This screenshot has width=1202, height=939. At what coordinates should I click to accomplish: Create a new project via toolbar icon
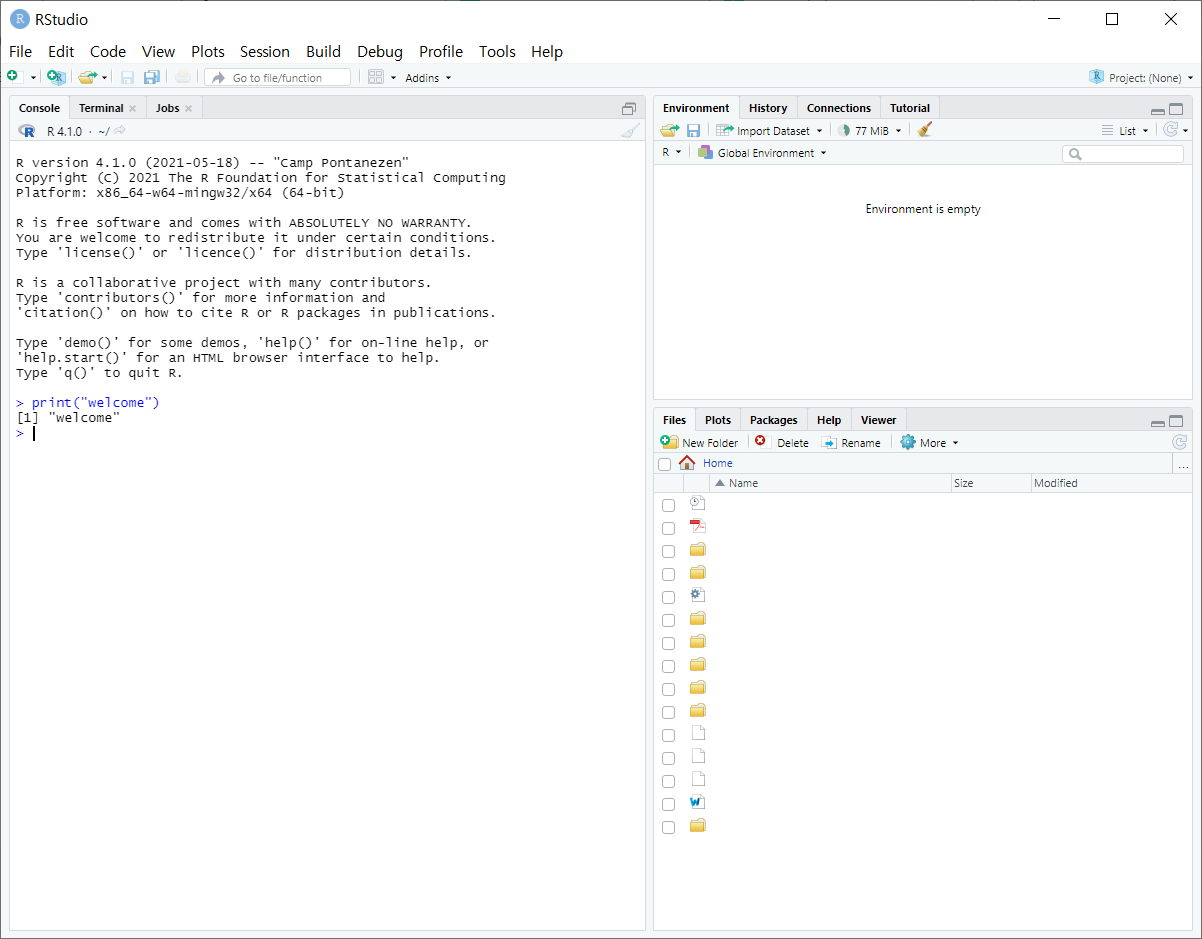coord(57,77)
